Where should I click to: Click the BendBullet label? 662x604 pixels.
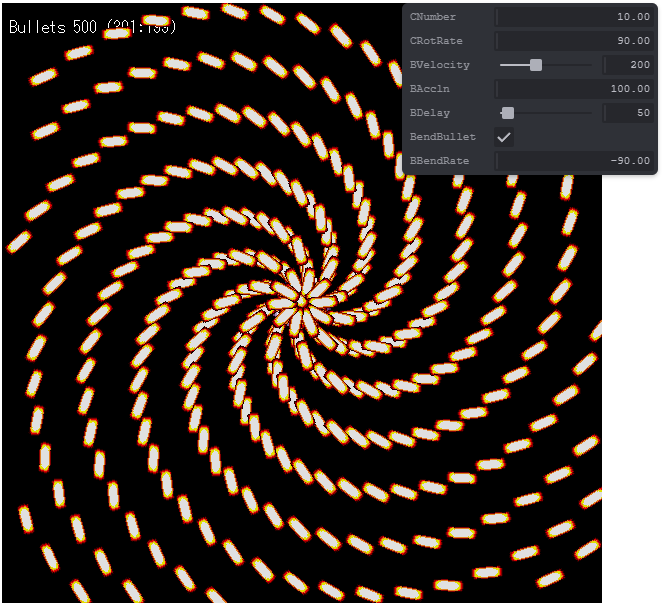click(x=442, y=137)
